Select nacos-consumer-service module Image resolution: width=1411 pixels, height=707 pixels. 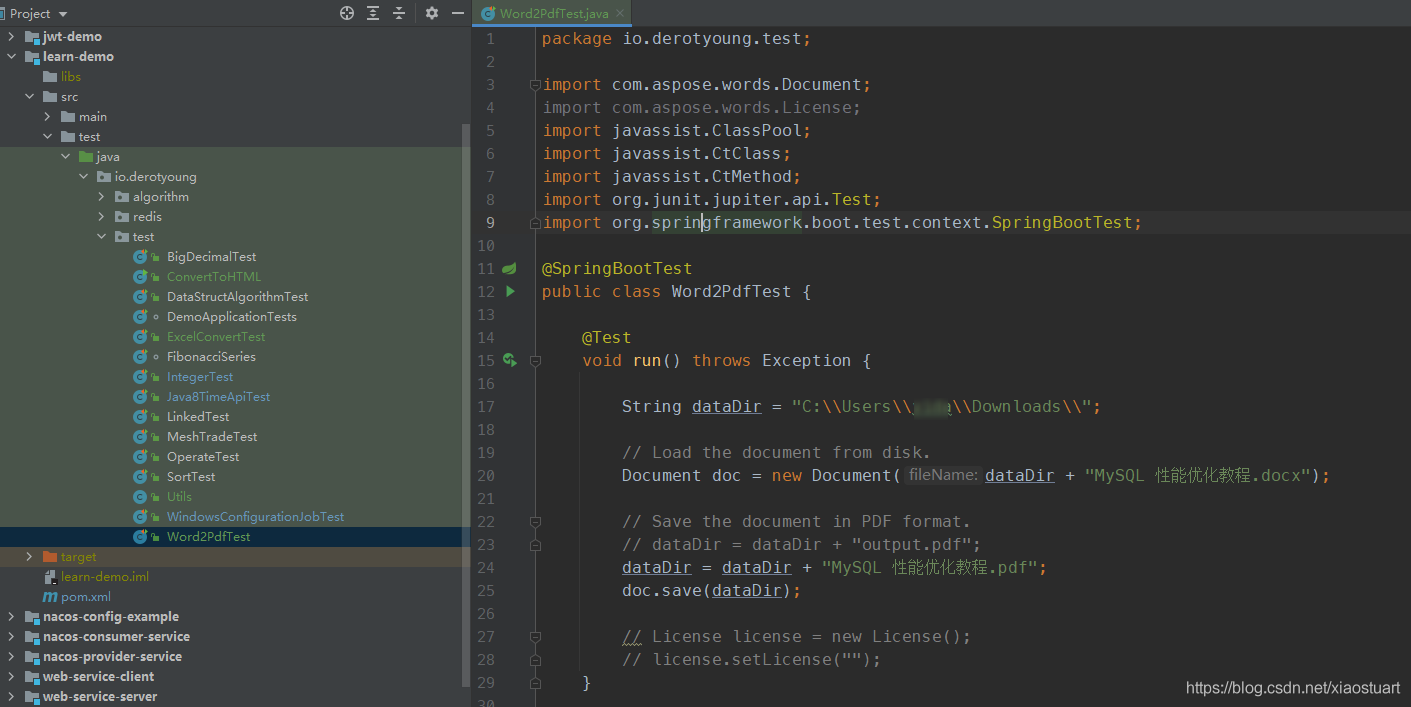tap(116, 637)
